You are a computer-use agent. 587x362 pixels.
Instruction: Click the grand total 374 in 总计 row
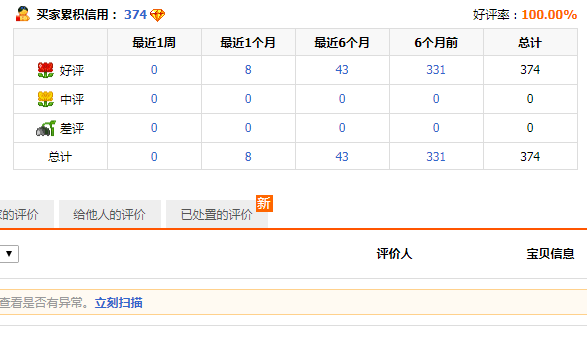coord(530,156)
